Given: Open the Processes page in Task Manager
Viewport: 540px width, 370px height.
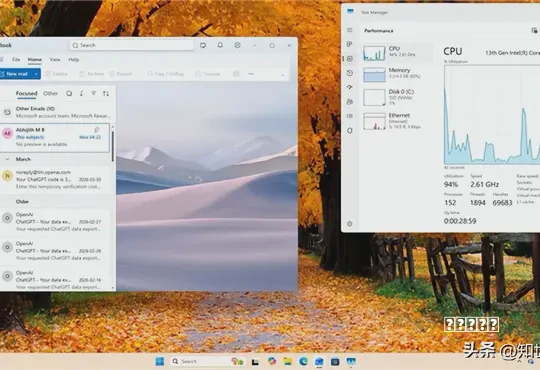Looking at the screenshot, I should (x=350, y=44).
